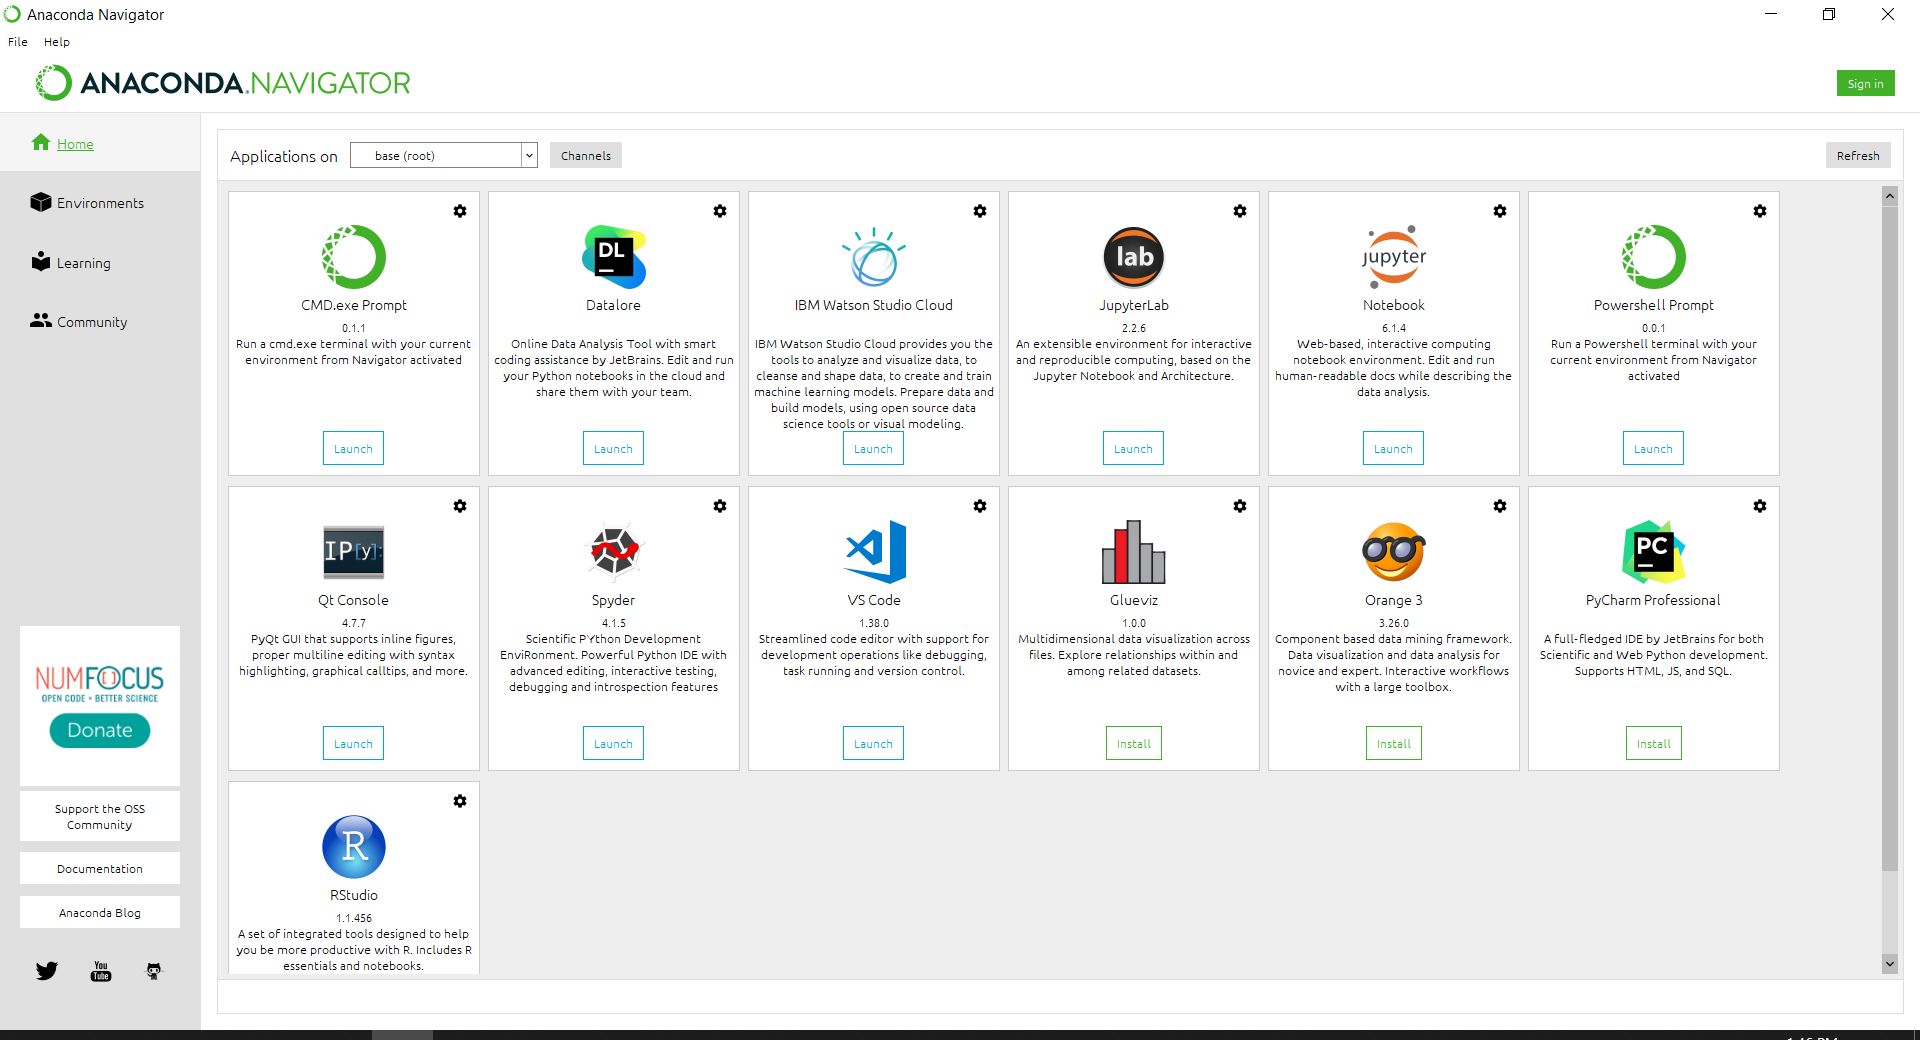
Task: Open gear options for CMD.exe Prompt card
Action: (460, 211)
